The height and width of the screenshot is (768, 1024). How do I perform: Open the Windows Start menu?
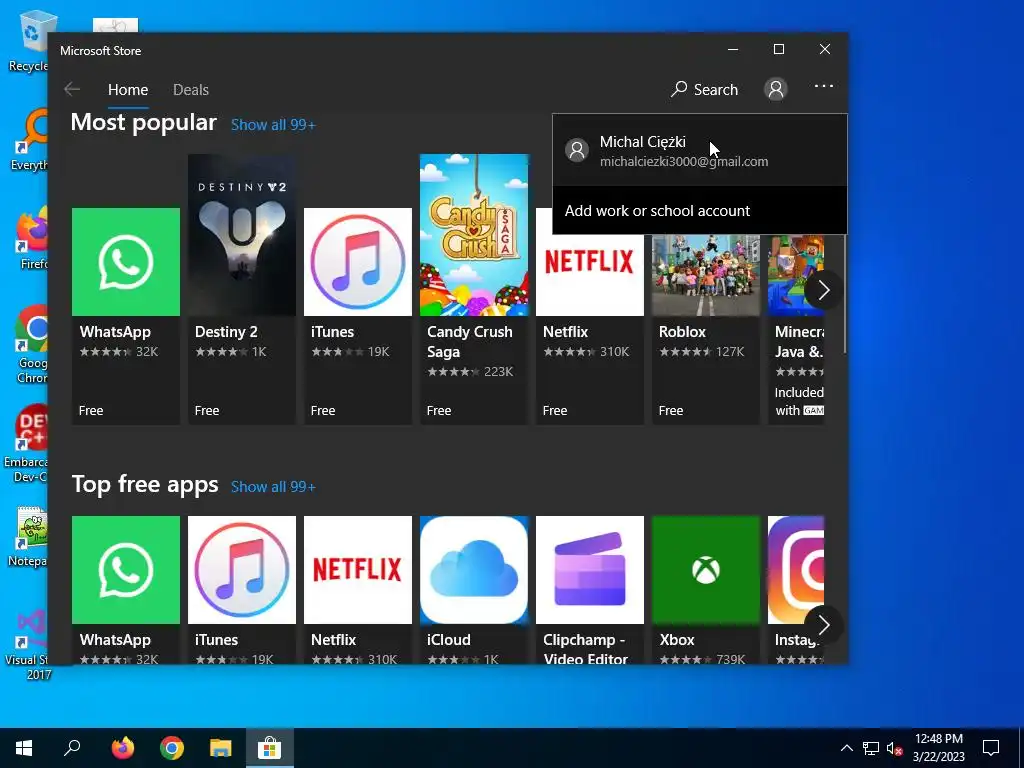[x=24, y=748]
